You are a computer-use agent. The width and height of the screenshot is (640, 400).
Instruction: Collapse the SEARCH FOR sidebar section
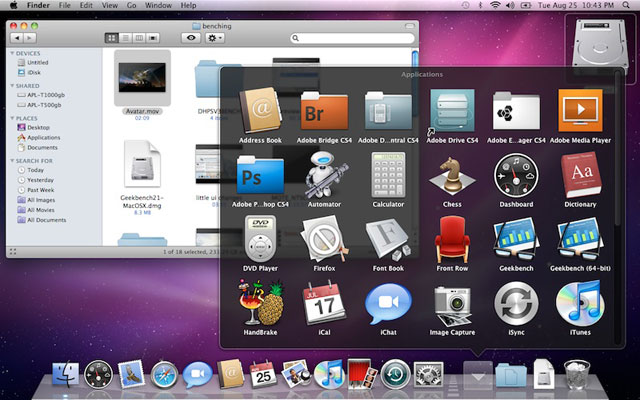[x=11, y=160]
